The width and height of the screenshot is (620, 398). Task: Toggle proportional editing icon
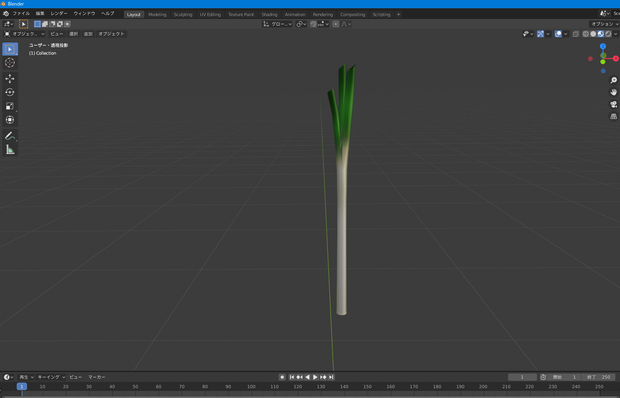[x=336, y=24]
